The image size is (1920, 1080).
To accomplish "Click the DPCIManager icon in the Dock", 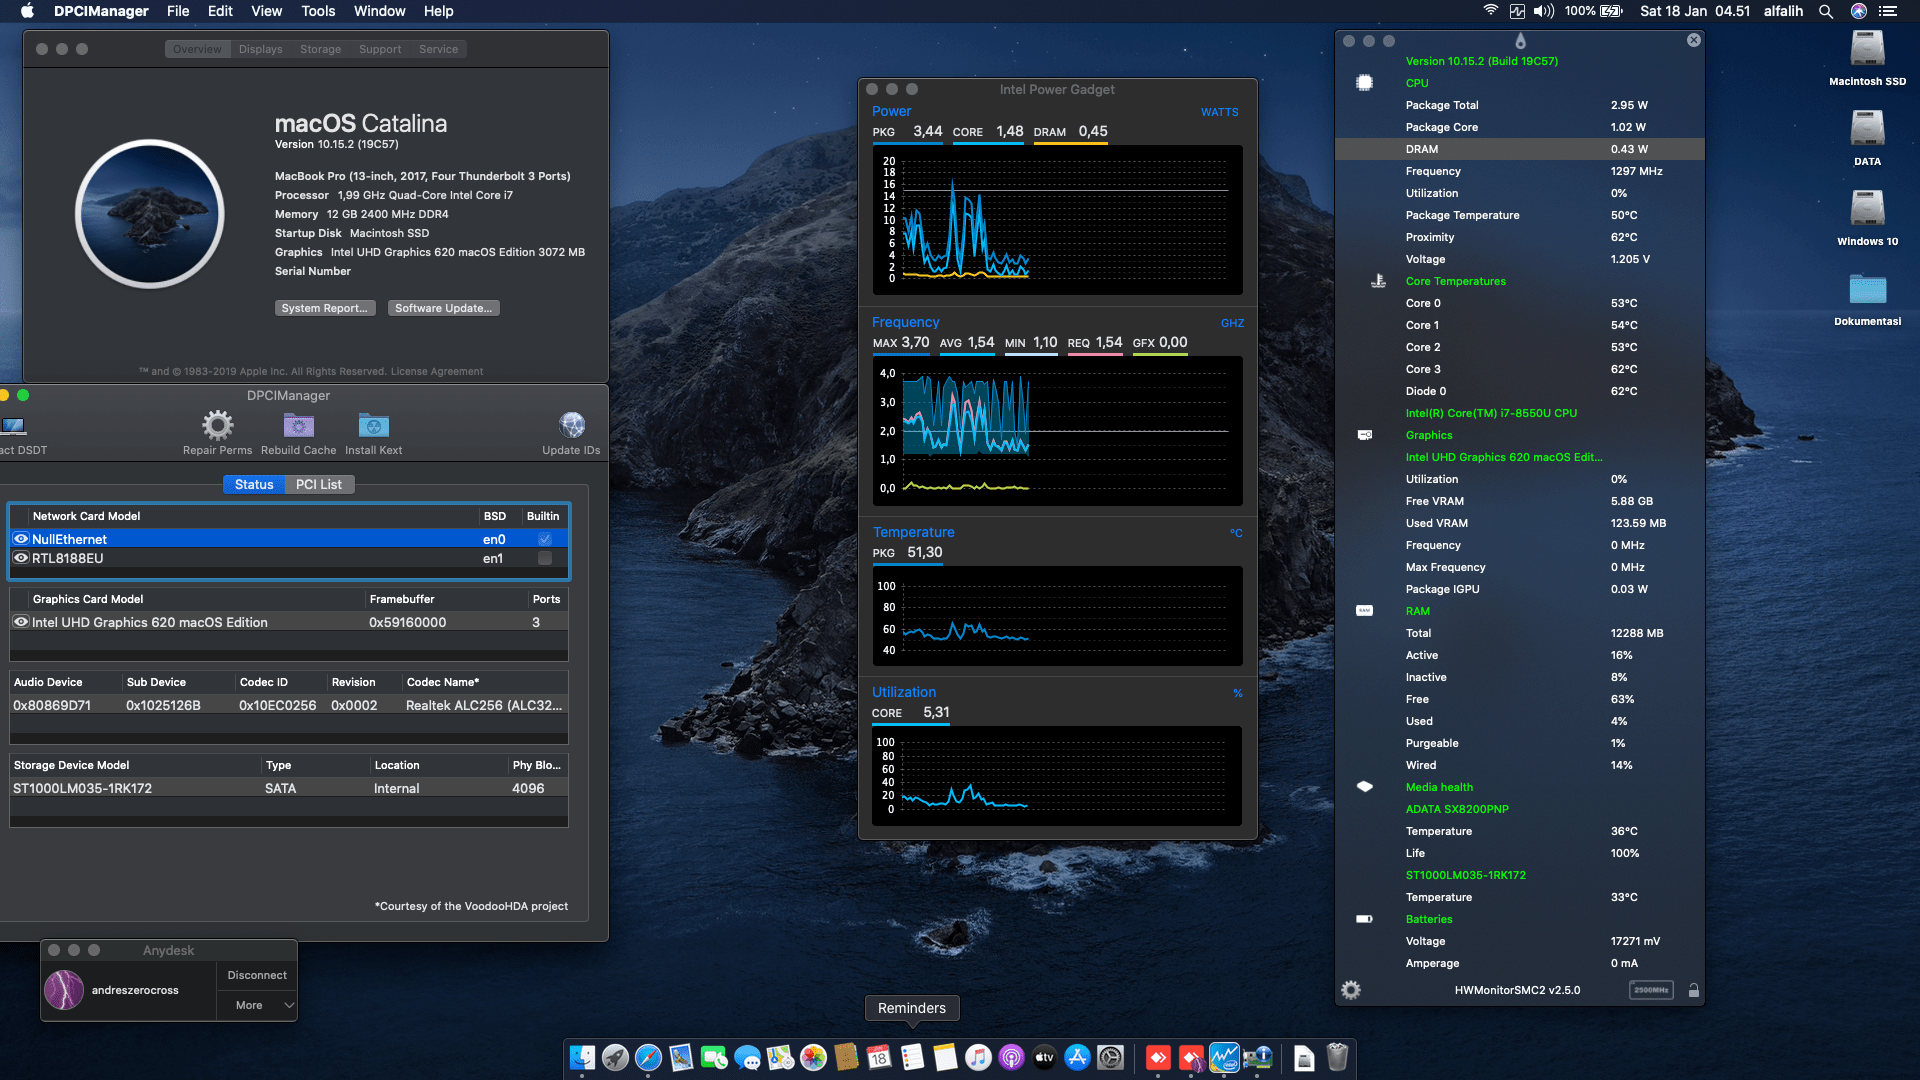I will tap(1258, 1057).
